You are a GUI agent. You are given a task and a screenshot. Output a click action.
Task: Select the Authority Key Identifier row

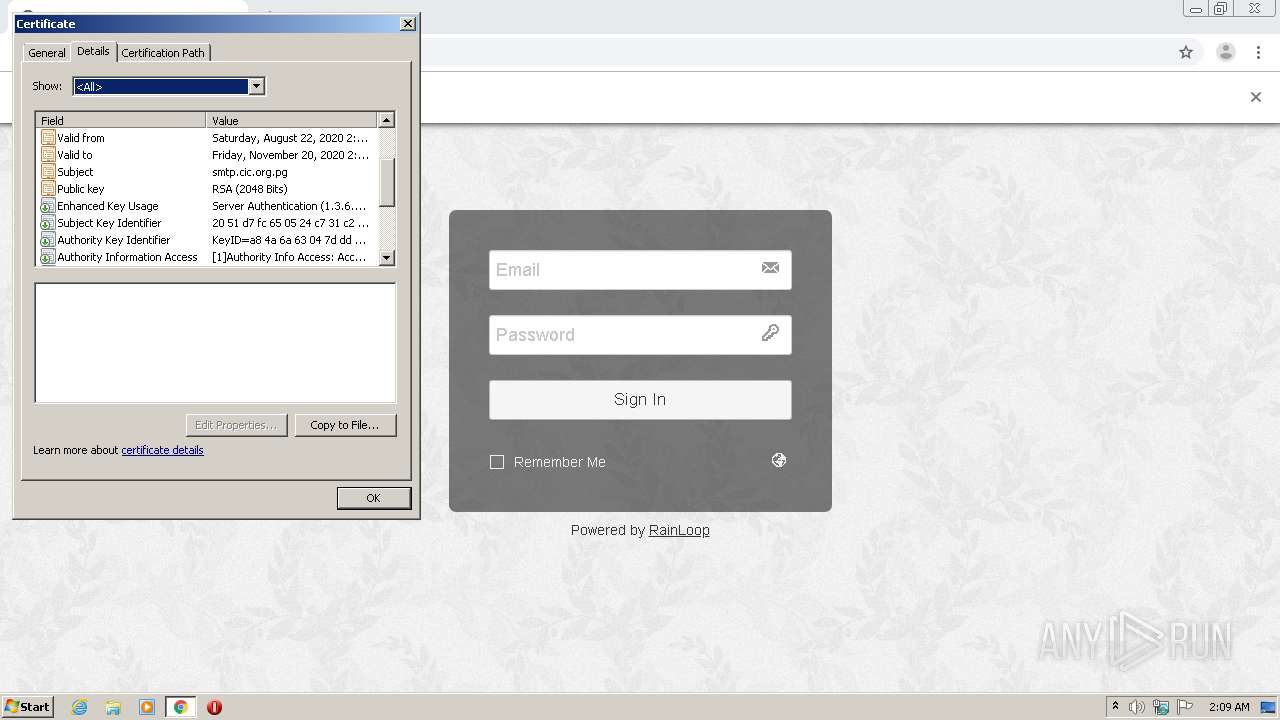[x=207, y=240]
